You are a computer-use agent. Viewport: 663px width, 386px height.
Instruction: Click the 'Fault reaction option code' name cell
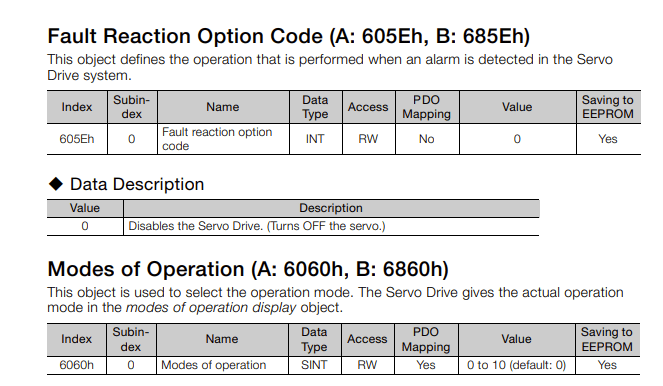tap(223, 139)
